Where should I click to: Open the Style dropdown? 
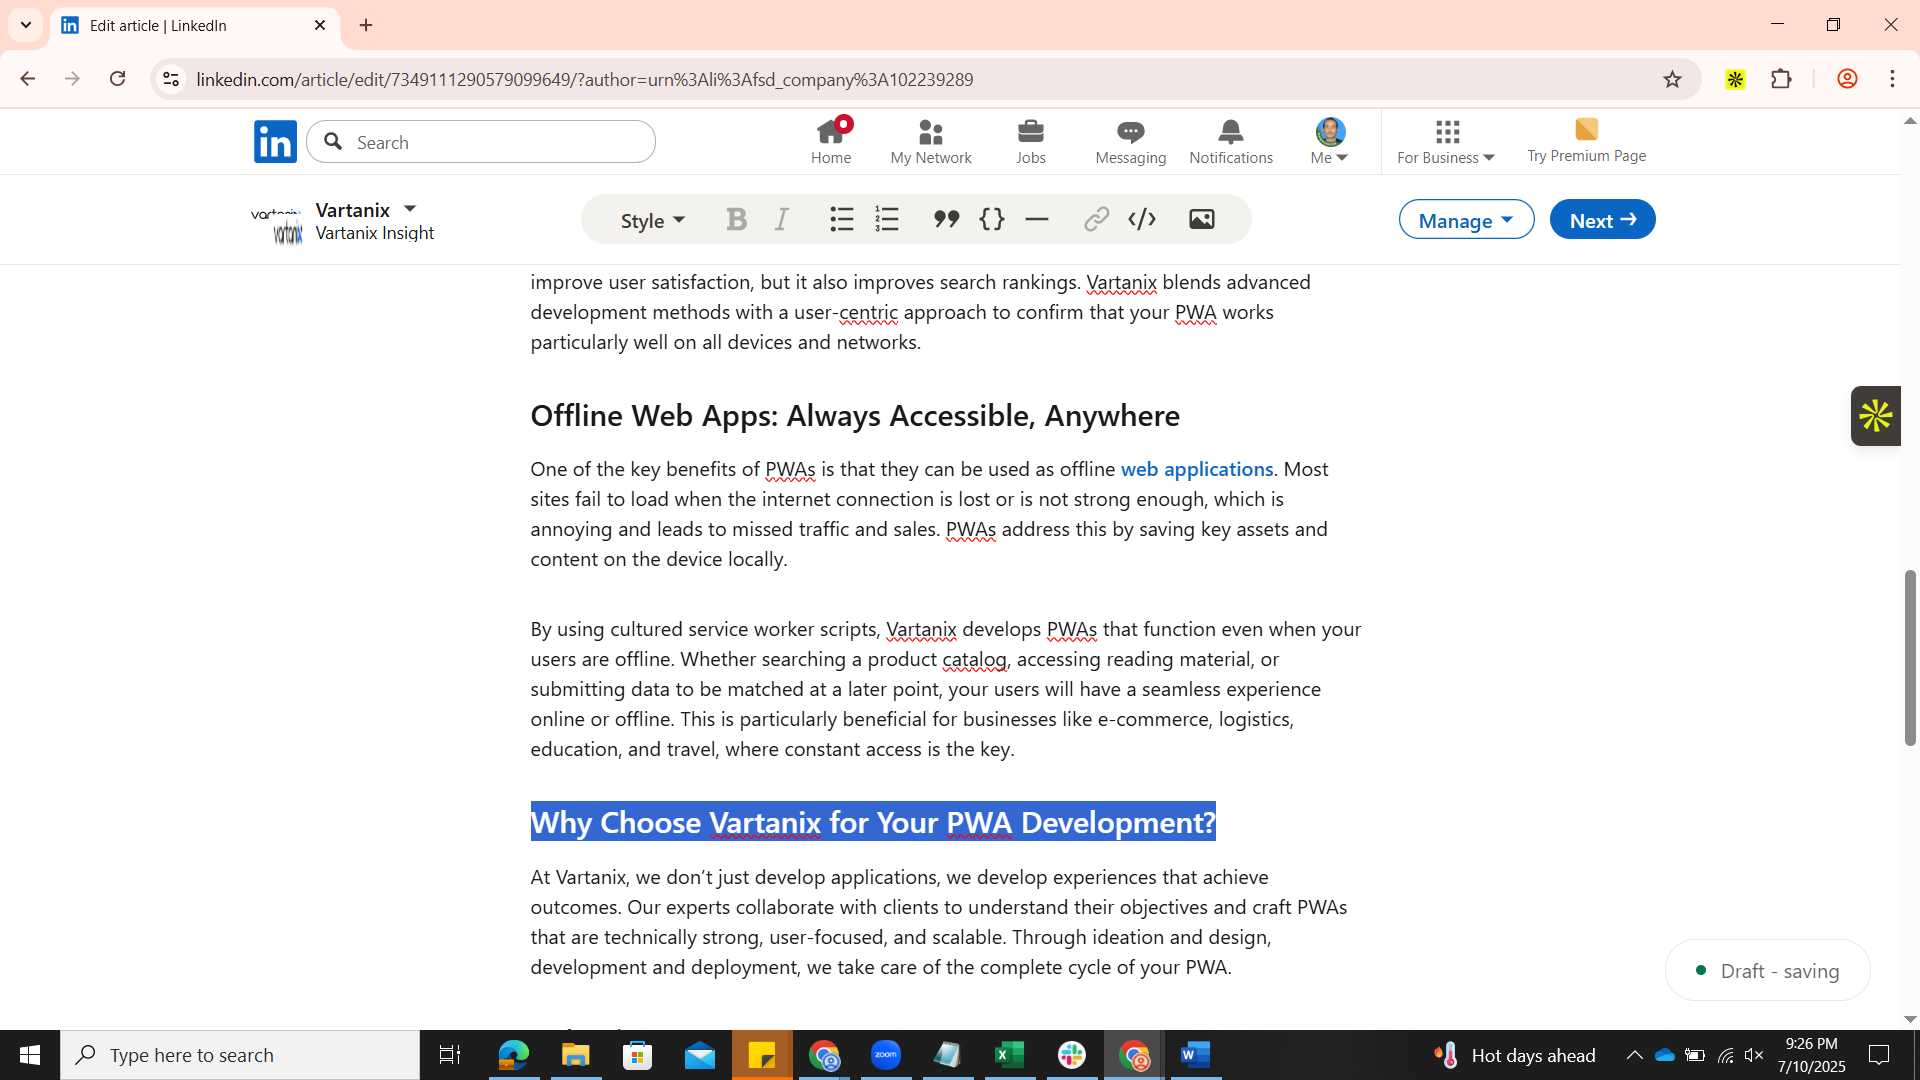pyautogui.click(x=652, y=220)
